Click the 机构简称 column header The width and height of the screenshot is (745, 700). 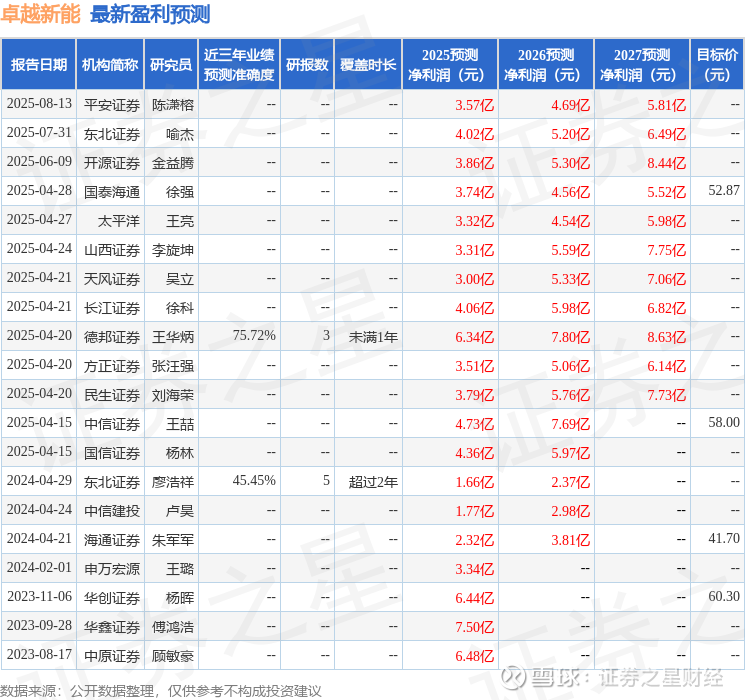point(110,65)
